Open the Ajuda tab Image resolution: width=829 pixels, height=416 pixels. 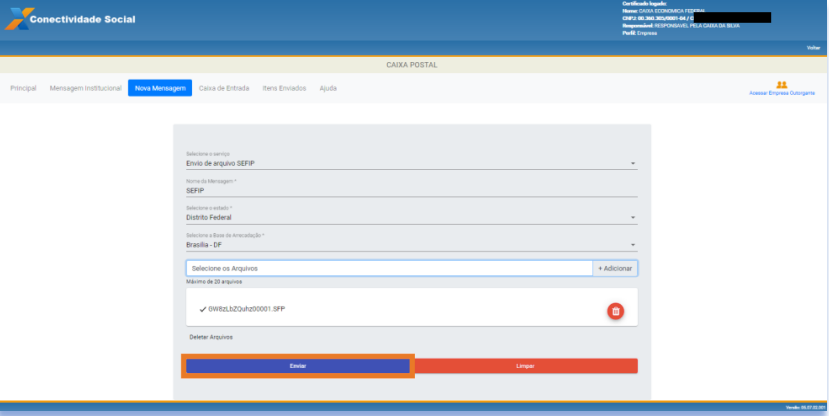click(x=328, y=88)
